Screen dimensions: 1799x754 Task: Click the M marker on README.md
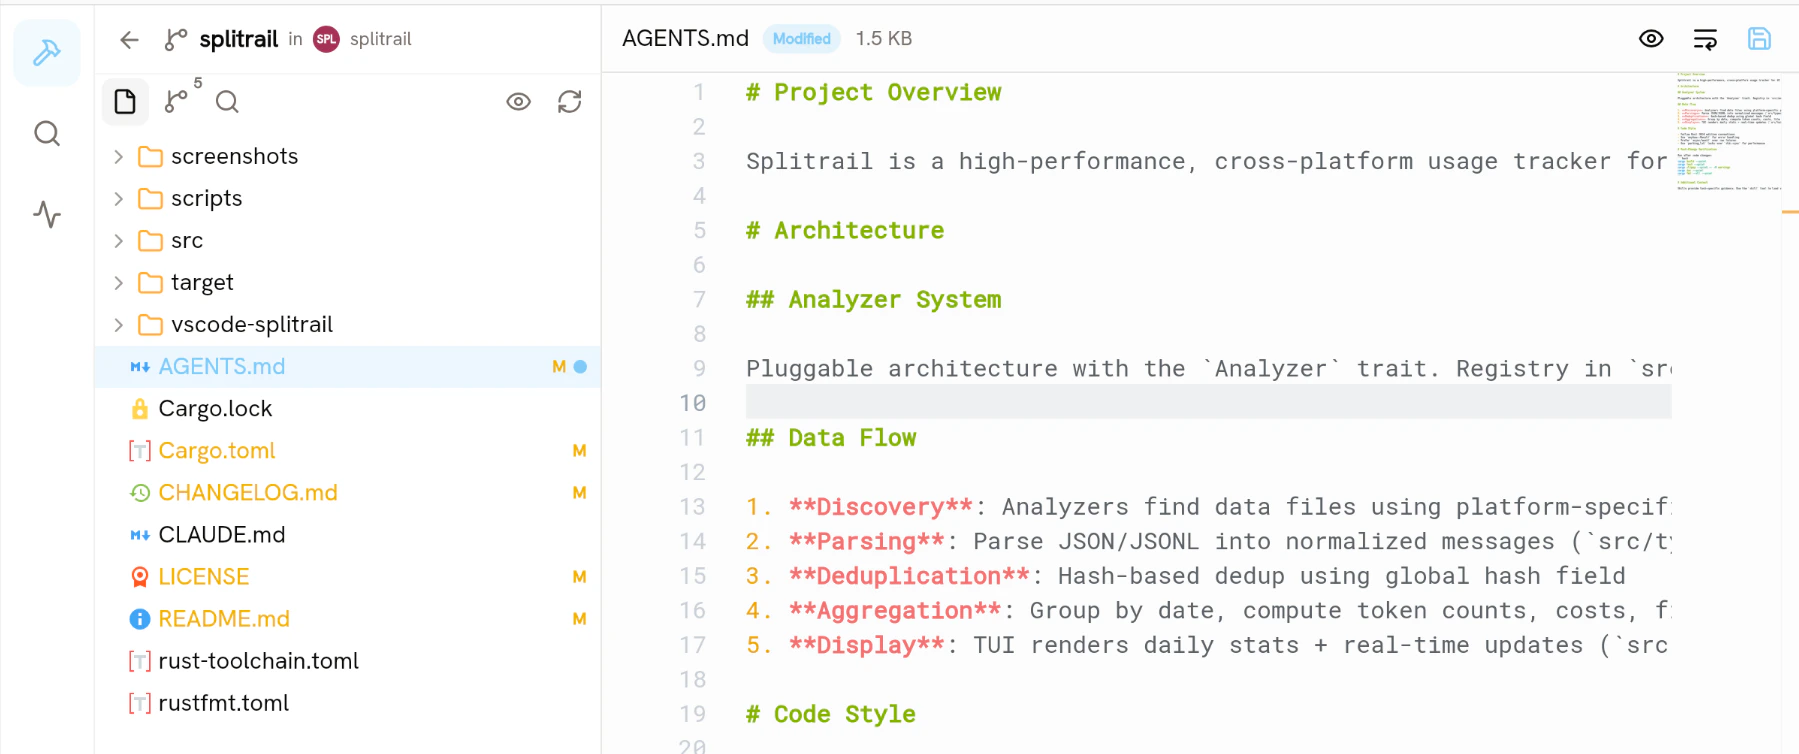coord(579,619)
